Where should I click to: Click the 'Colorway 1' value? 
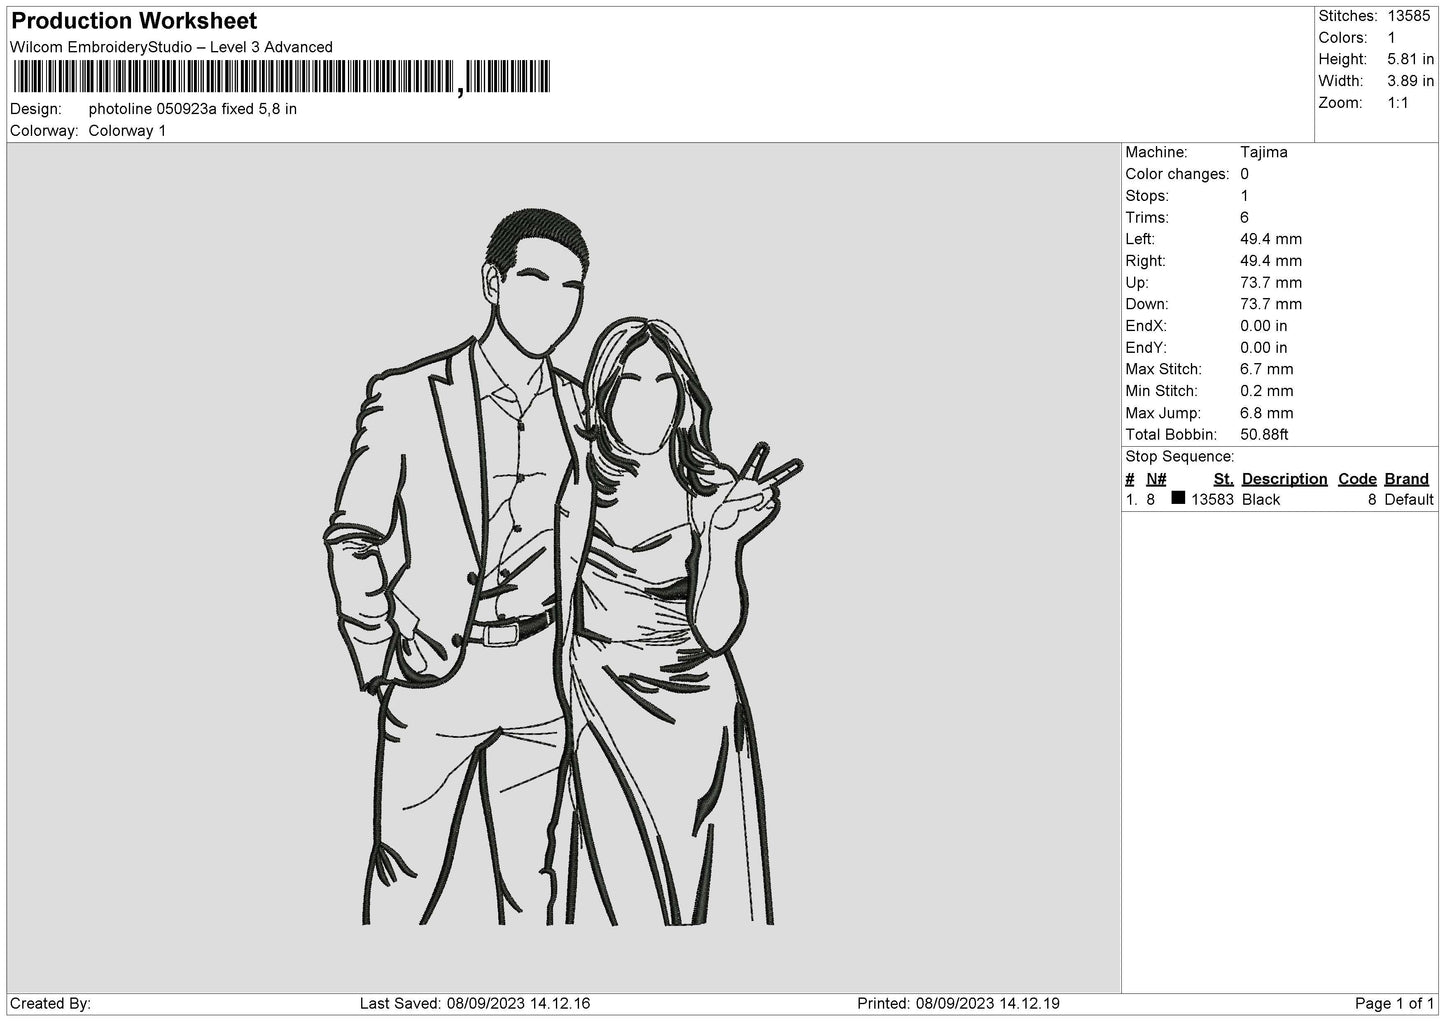pyautogui.click(x=128, y=131)
